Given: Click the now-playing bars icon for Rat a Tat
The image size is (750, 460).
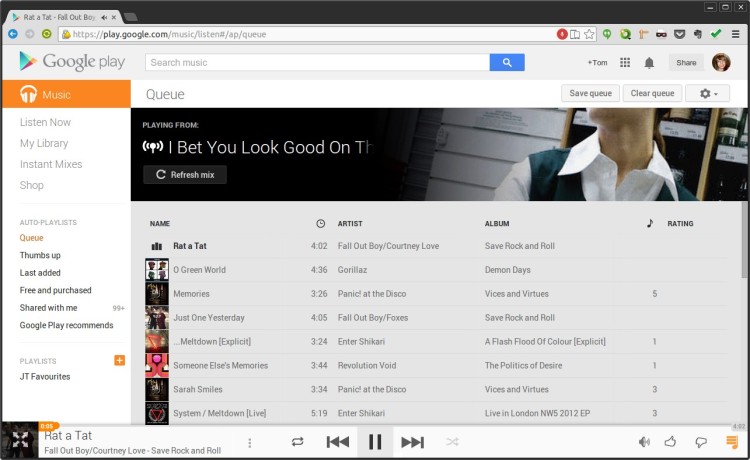Looking at the screenshot, I should point(157,246).
